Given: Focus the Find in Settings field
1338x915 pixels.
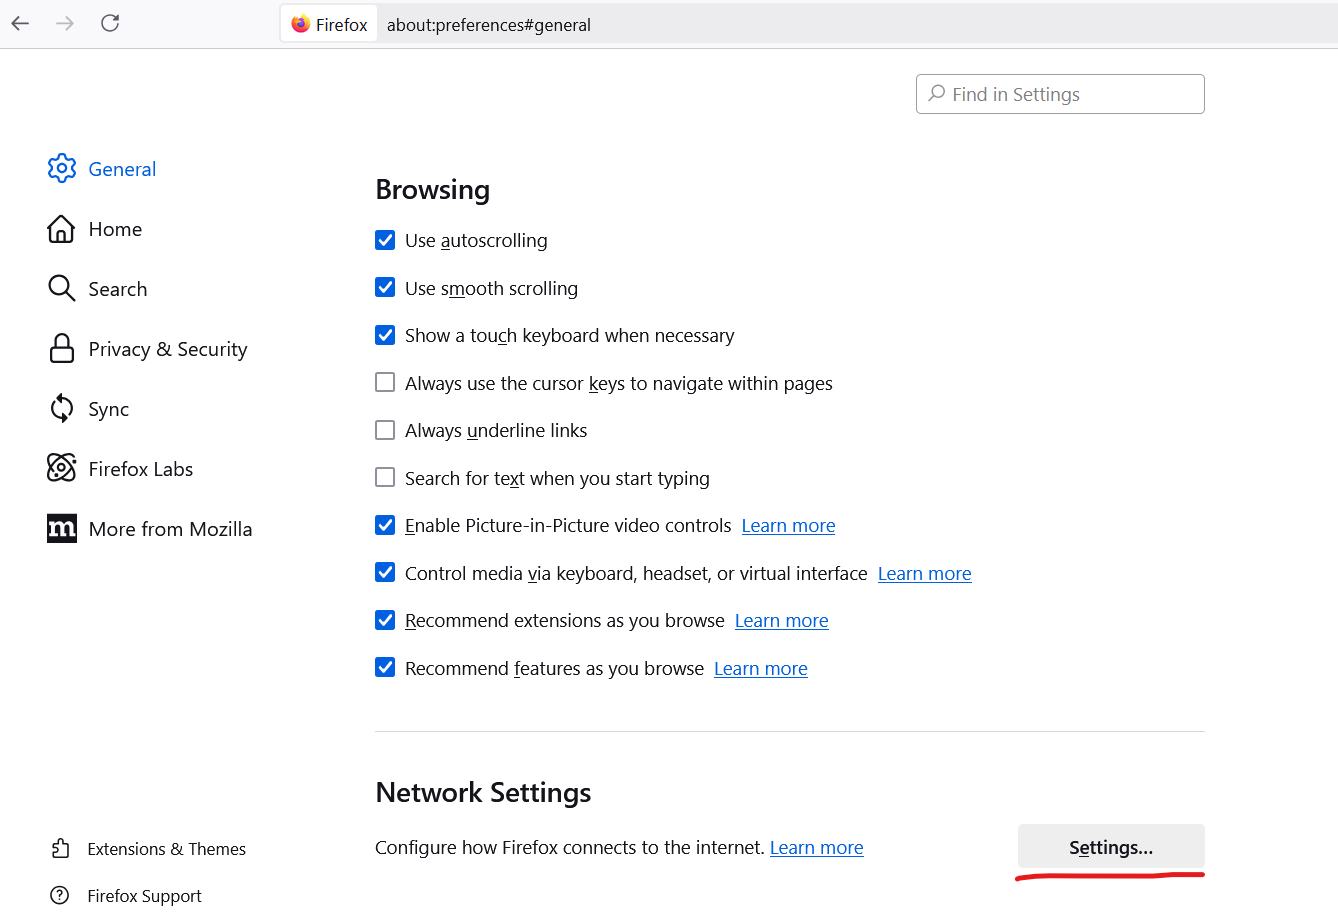Looking at the screenshot, I should tap(1060, 94).
